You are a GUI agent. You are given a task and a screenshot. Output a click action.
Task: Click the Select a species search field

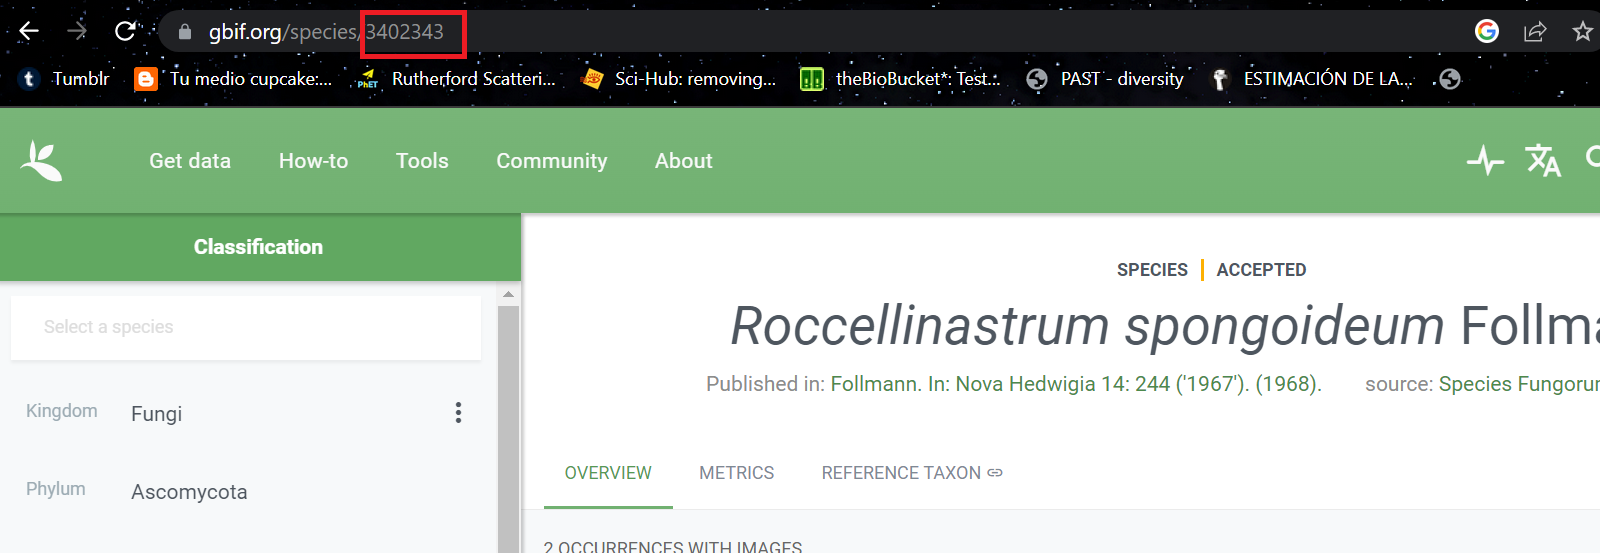[245, 327]
